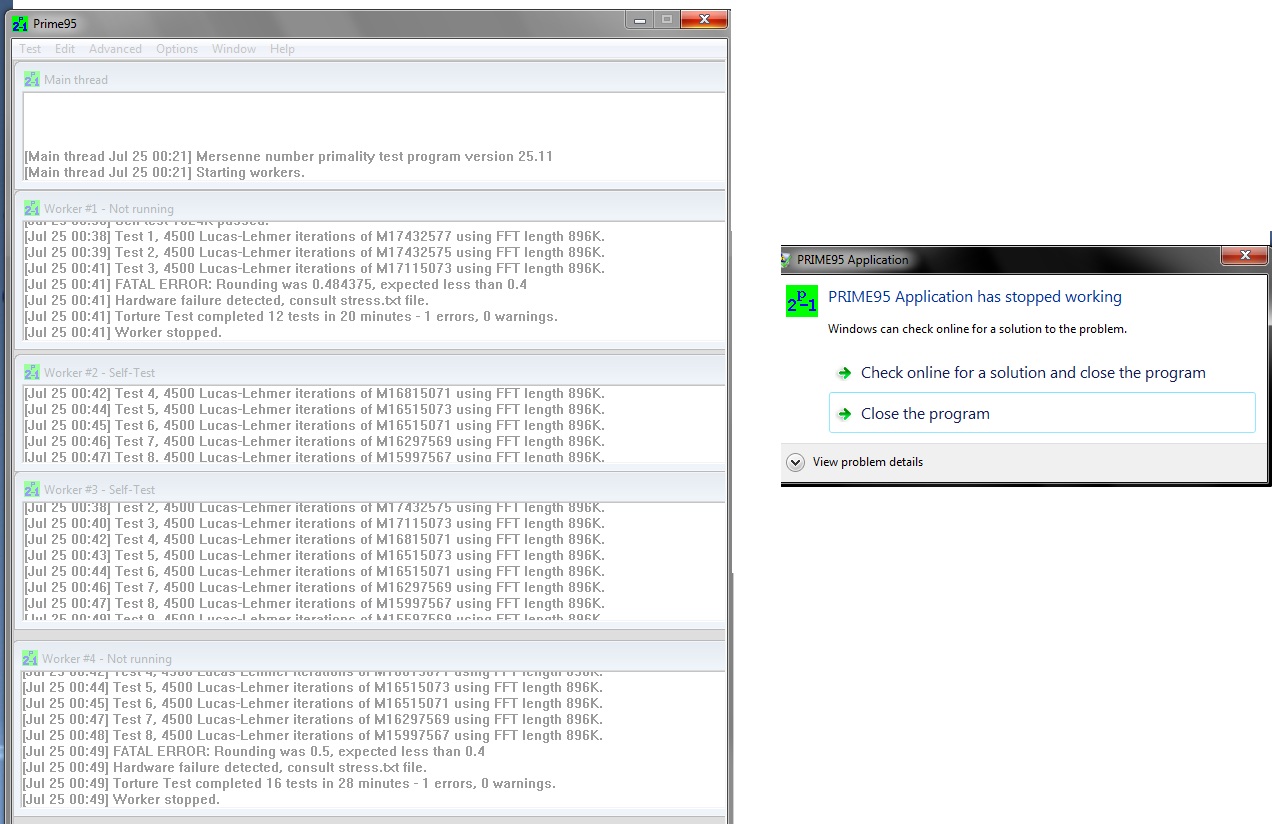Viewport: 1272px width, 824px height.
Task: Select the Worker #3 - Self-Test title bar
Action: click(370, 489)
